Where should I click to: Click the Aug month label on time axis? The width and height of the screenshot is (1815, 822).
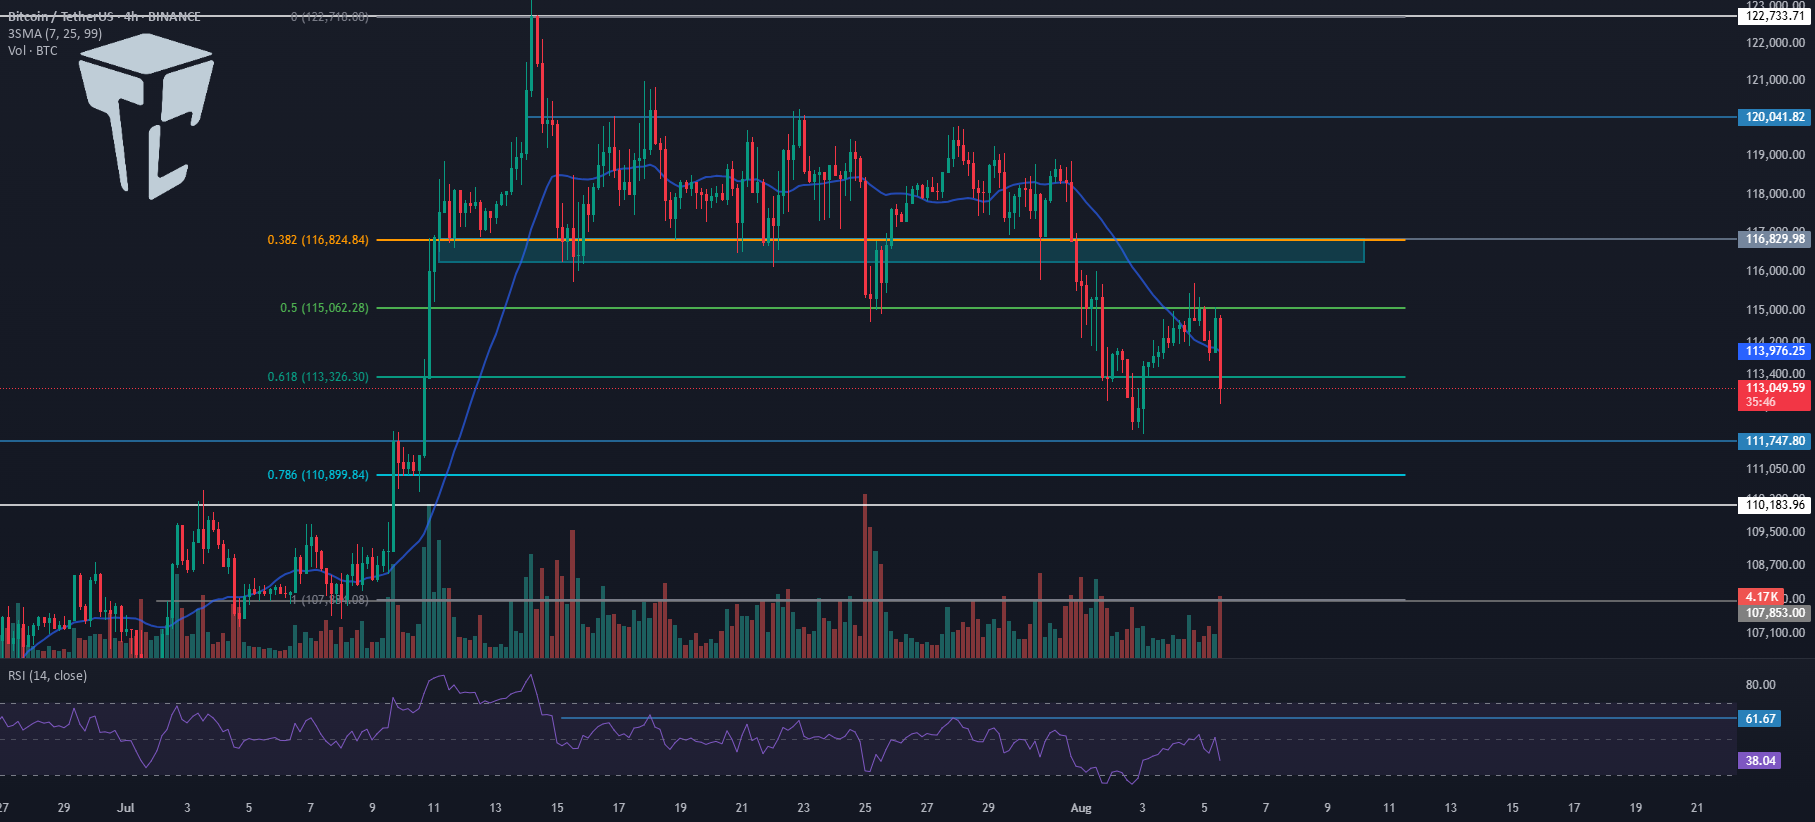[x=1081, y=808]
